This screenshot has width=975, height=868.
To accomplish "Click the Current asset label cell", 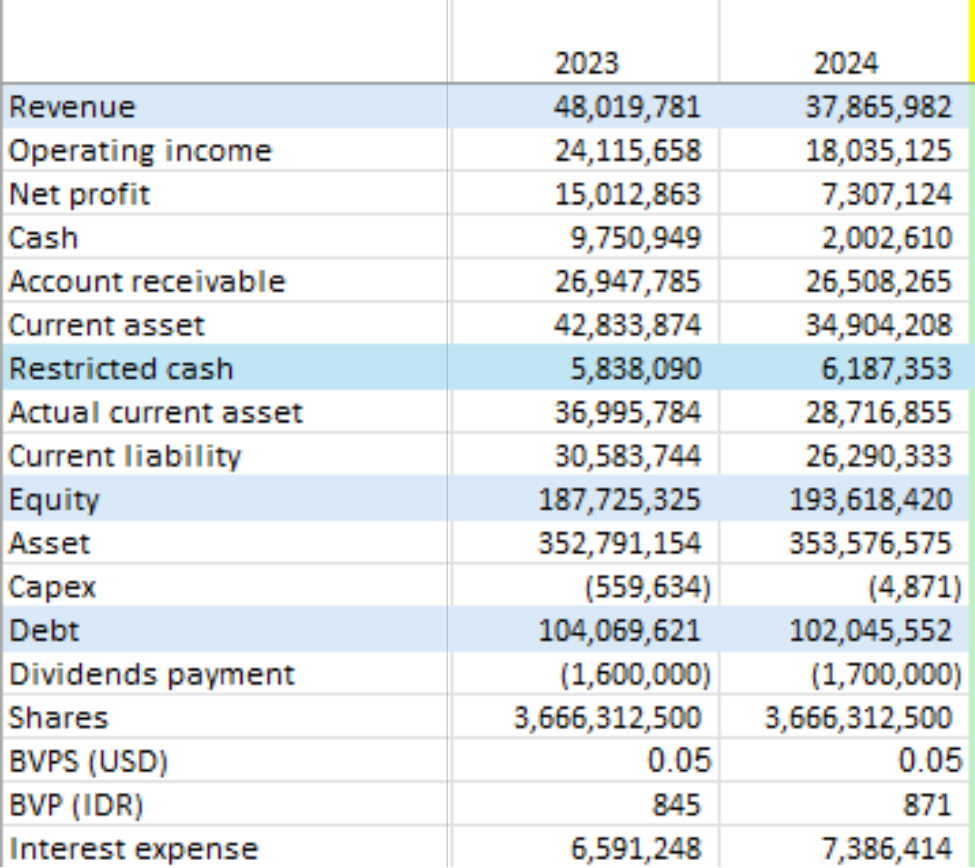I will coord(225,325).
